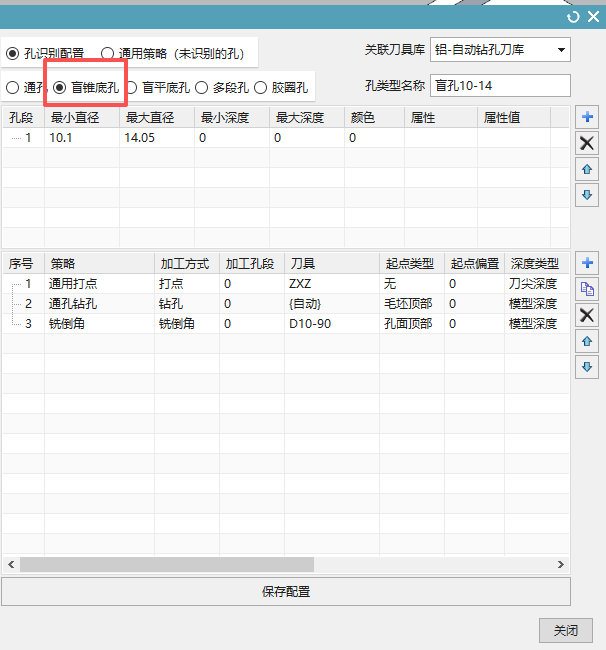
Task: Delete strategy with the lower X icon
Action: click(x=587, y=315)
